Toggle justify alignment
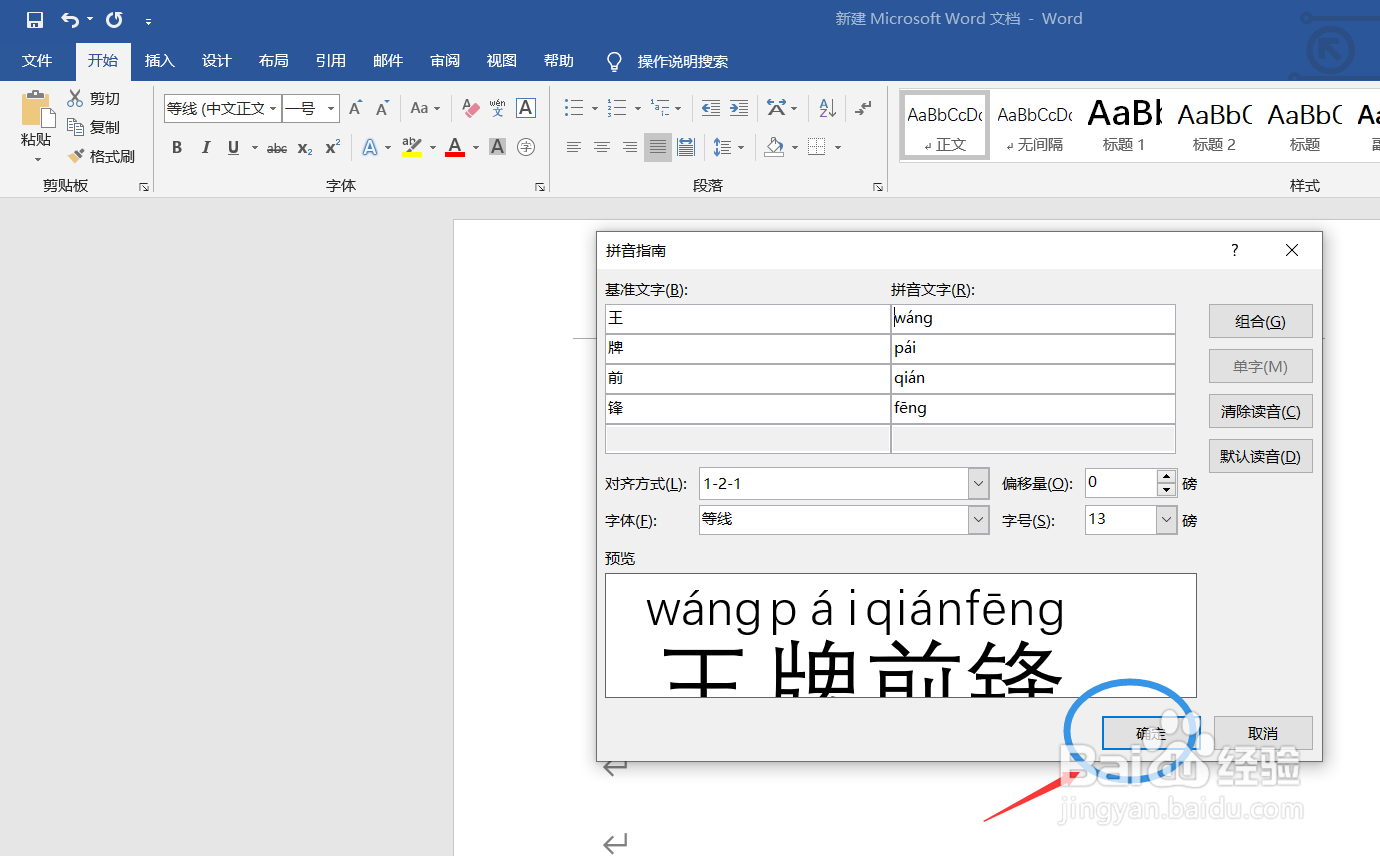 (658, 148)
